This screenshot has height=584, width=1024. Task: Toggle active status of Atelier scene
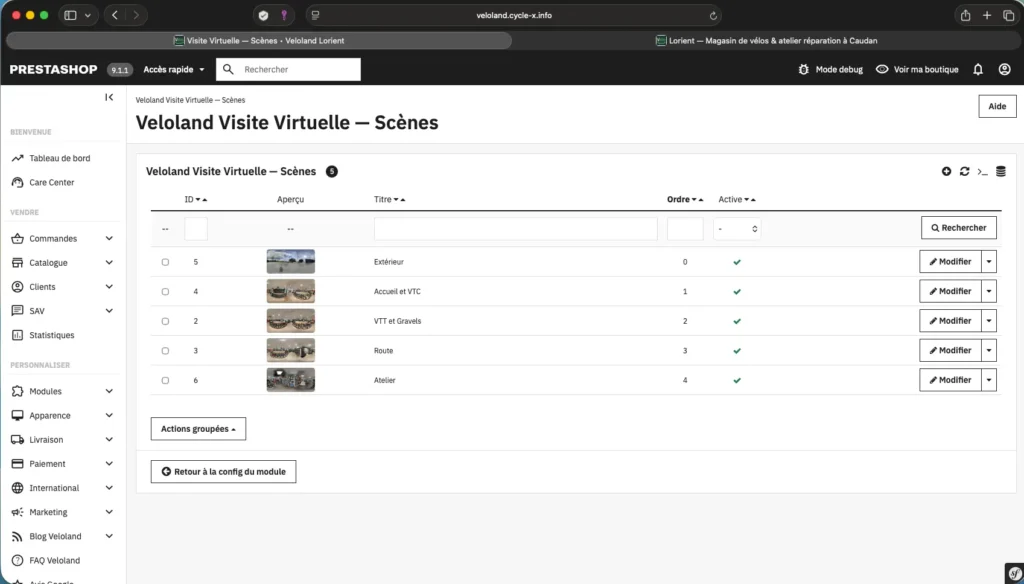[x=737, y=380]
